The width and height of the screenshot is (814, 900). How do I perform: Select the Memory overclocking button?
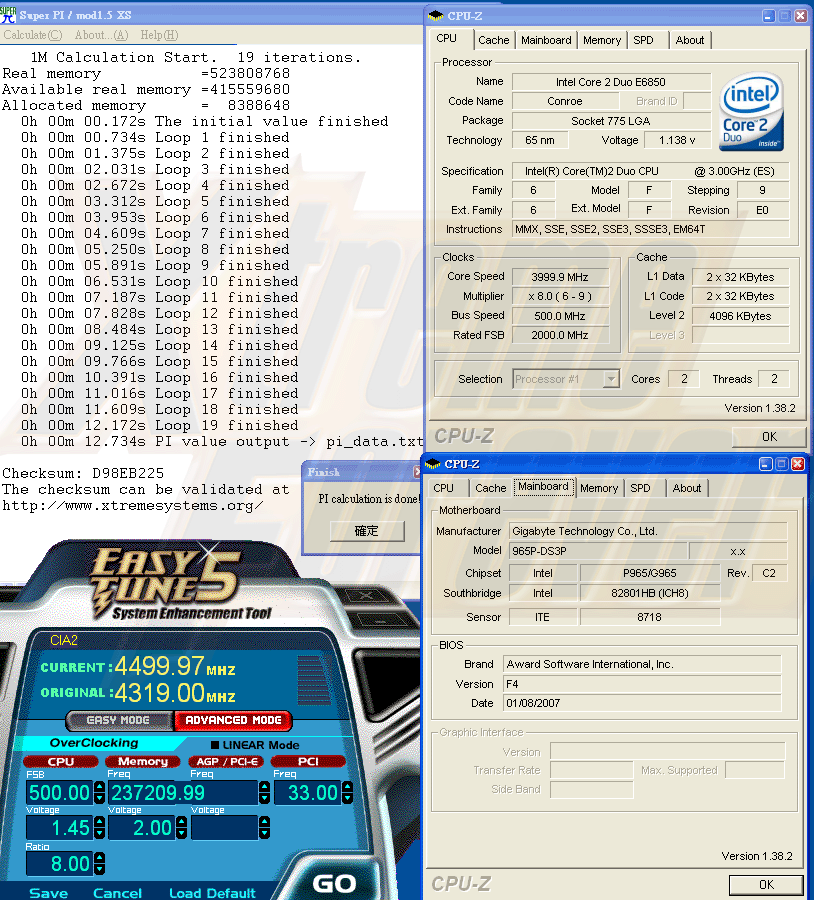142,762
